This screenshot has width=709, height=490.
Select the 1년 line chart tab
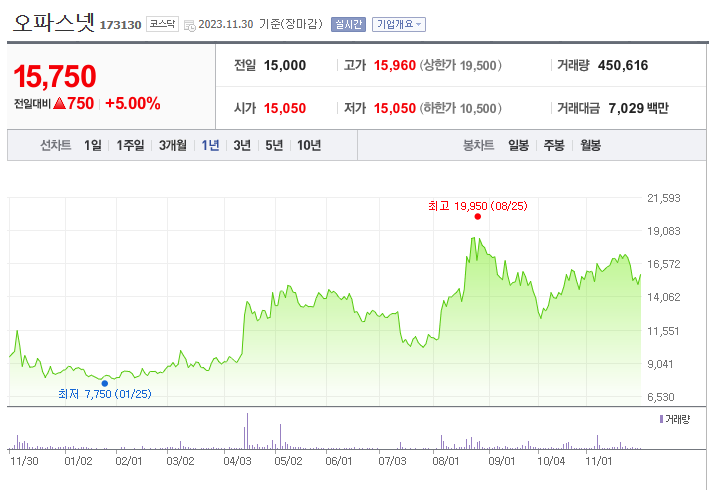(210, 145)
